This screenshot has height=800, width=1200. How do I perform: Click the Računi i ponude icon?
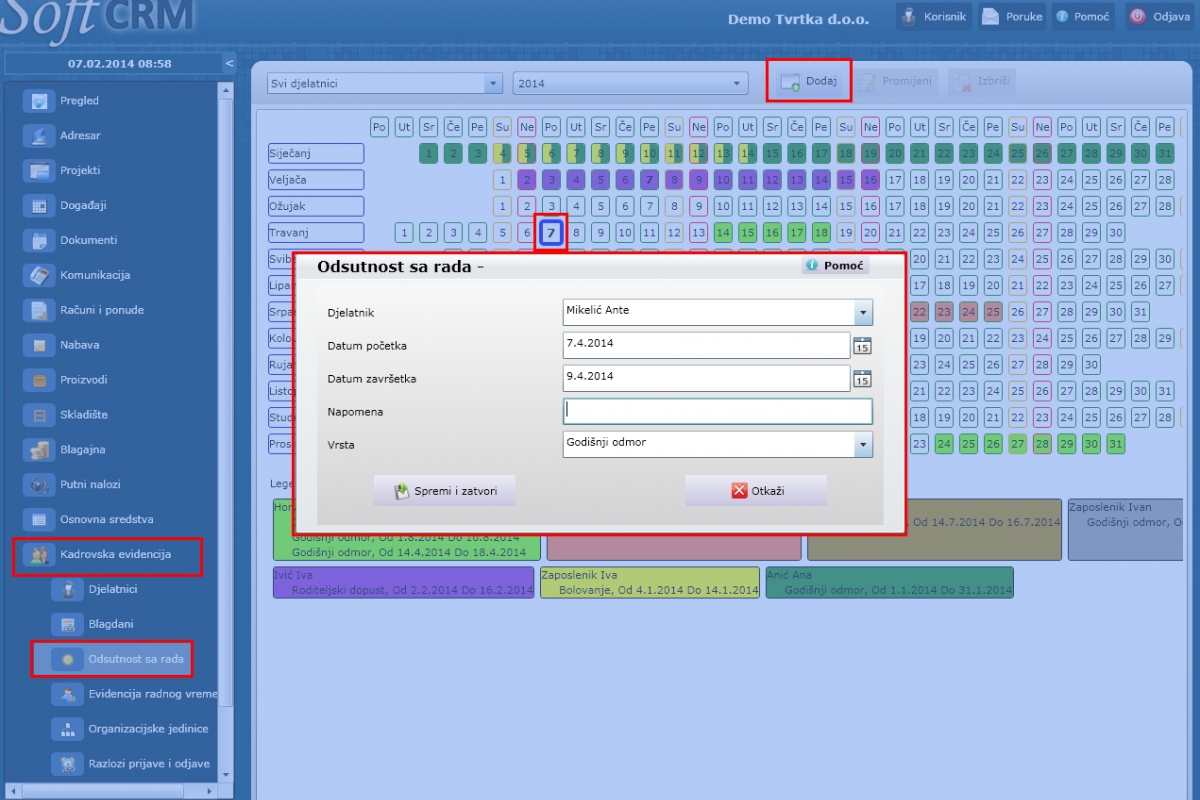39,310
